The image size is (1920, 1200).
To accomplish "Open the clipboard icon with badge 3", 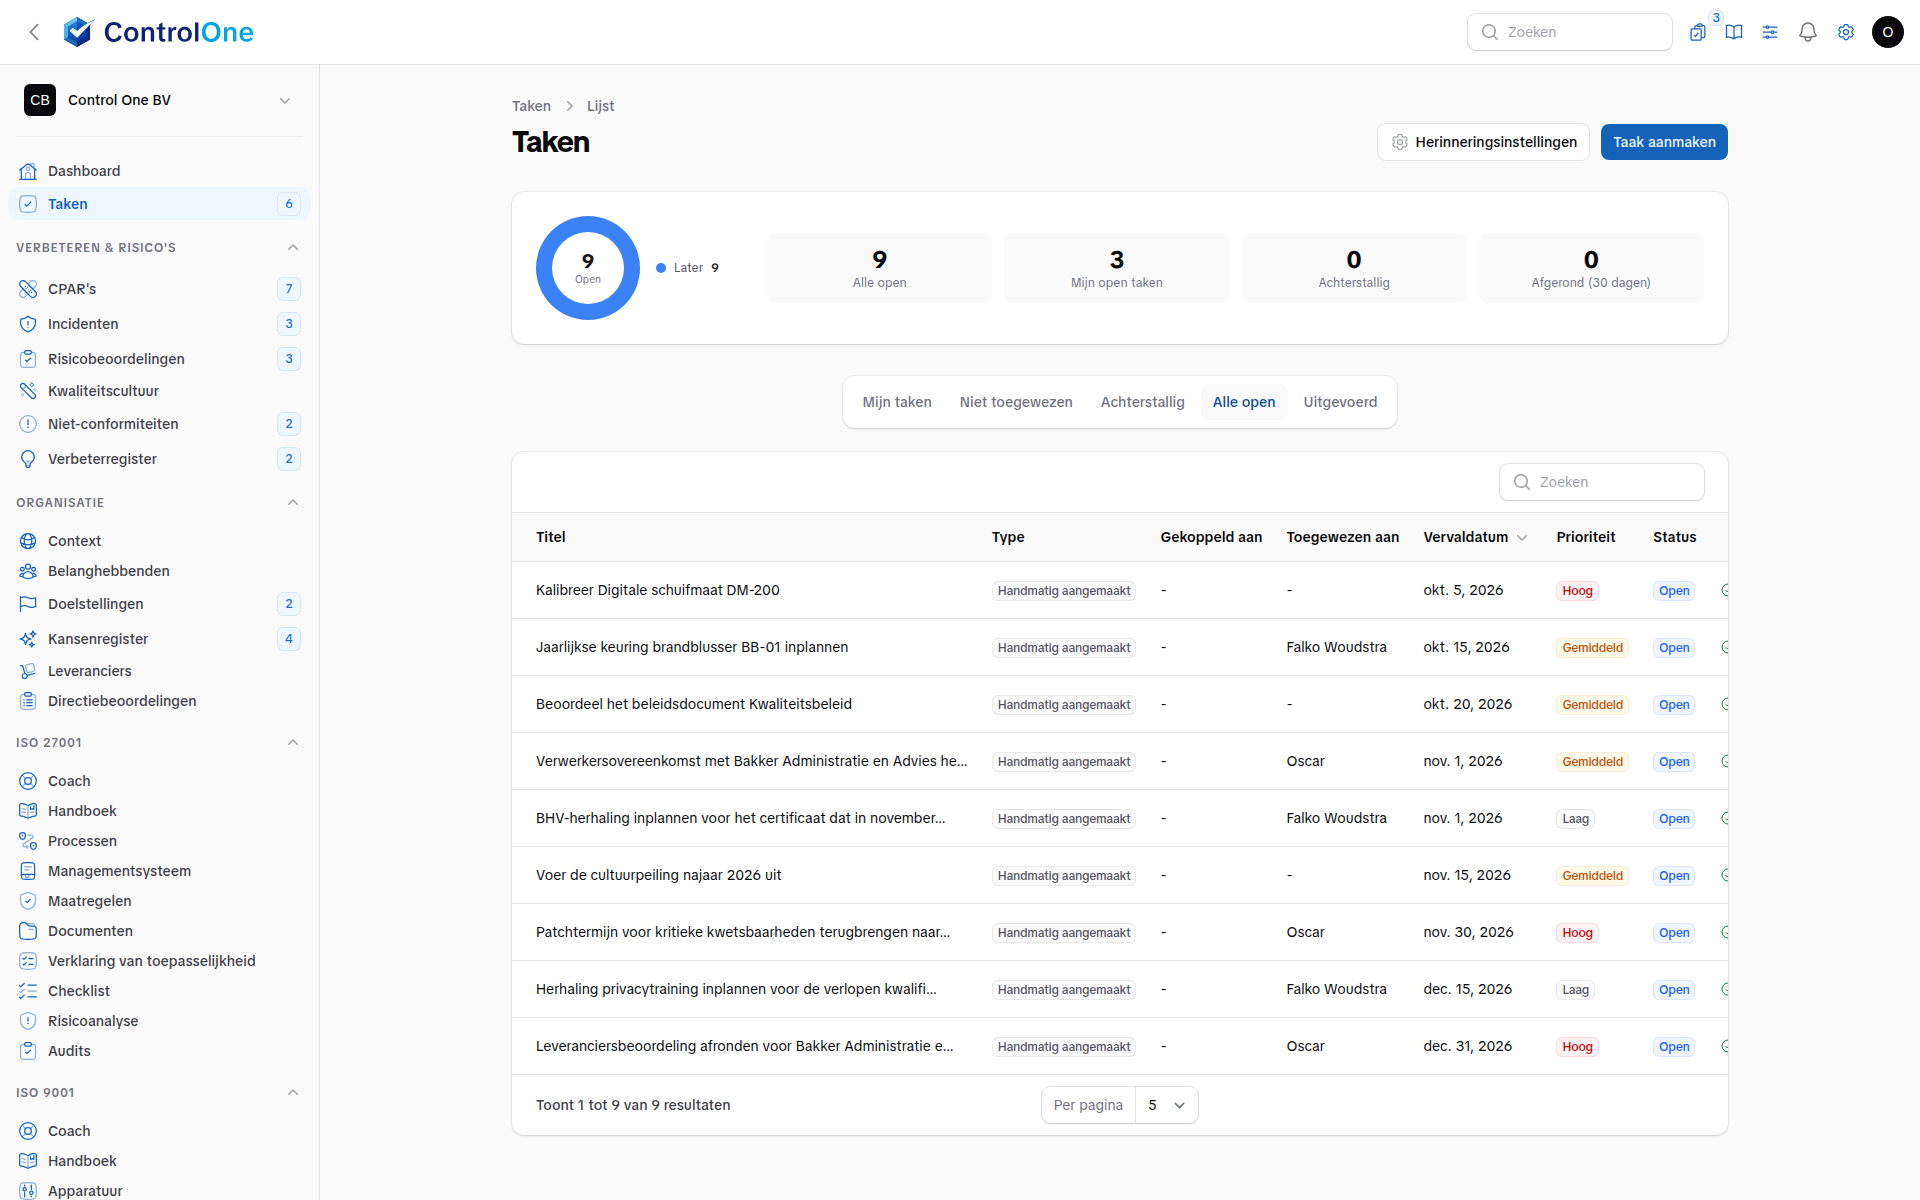I will tap(1698, 32).
